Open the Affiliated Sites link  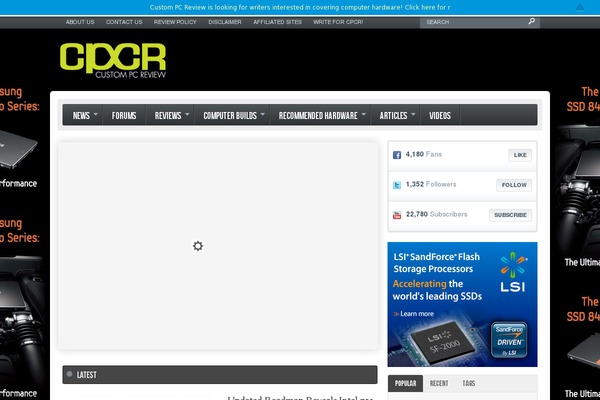click(277, 22)
